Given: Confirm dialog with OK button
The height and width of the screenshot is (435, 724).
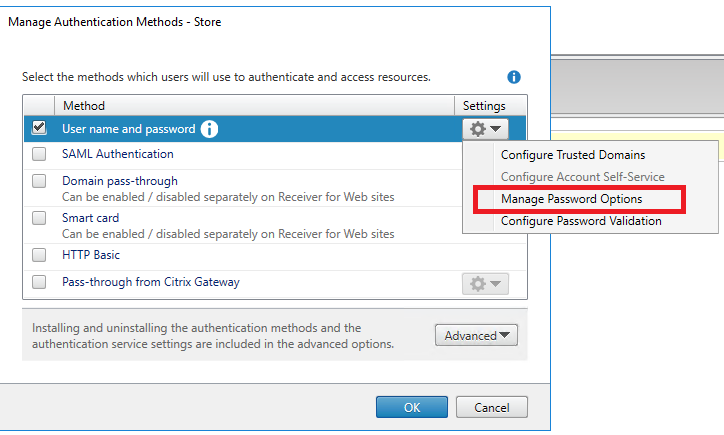Looking at the screenshot, I should click(412, 407).
